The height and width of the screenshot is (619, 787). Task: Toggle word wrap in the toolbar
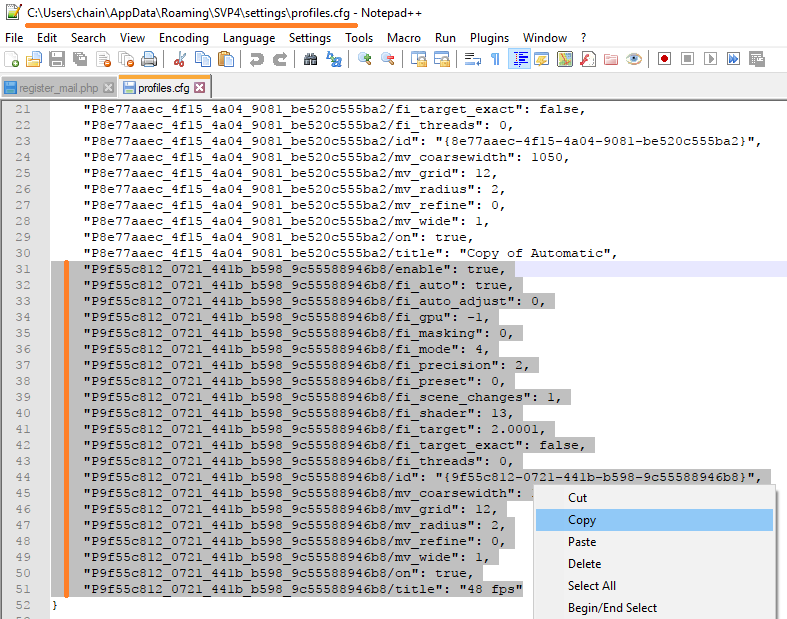(473, 59)
